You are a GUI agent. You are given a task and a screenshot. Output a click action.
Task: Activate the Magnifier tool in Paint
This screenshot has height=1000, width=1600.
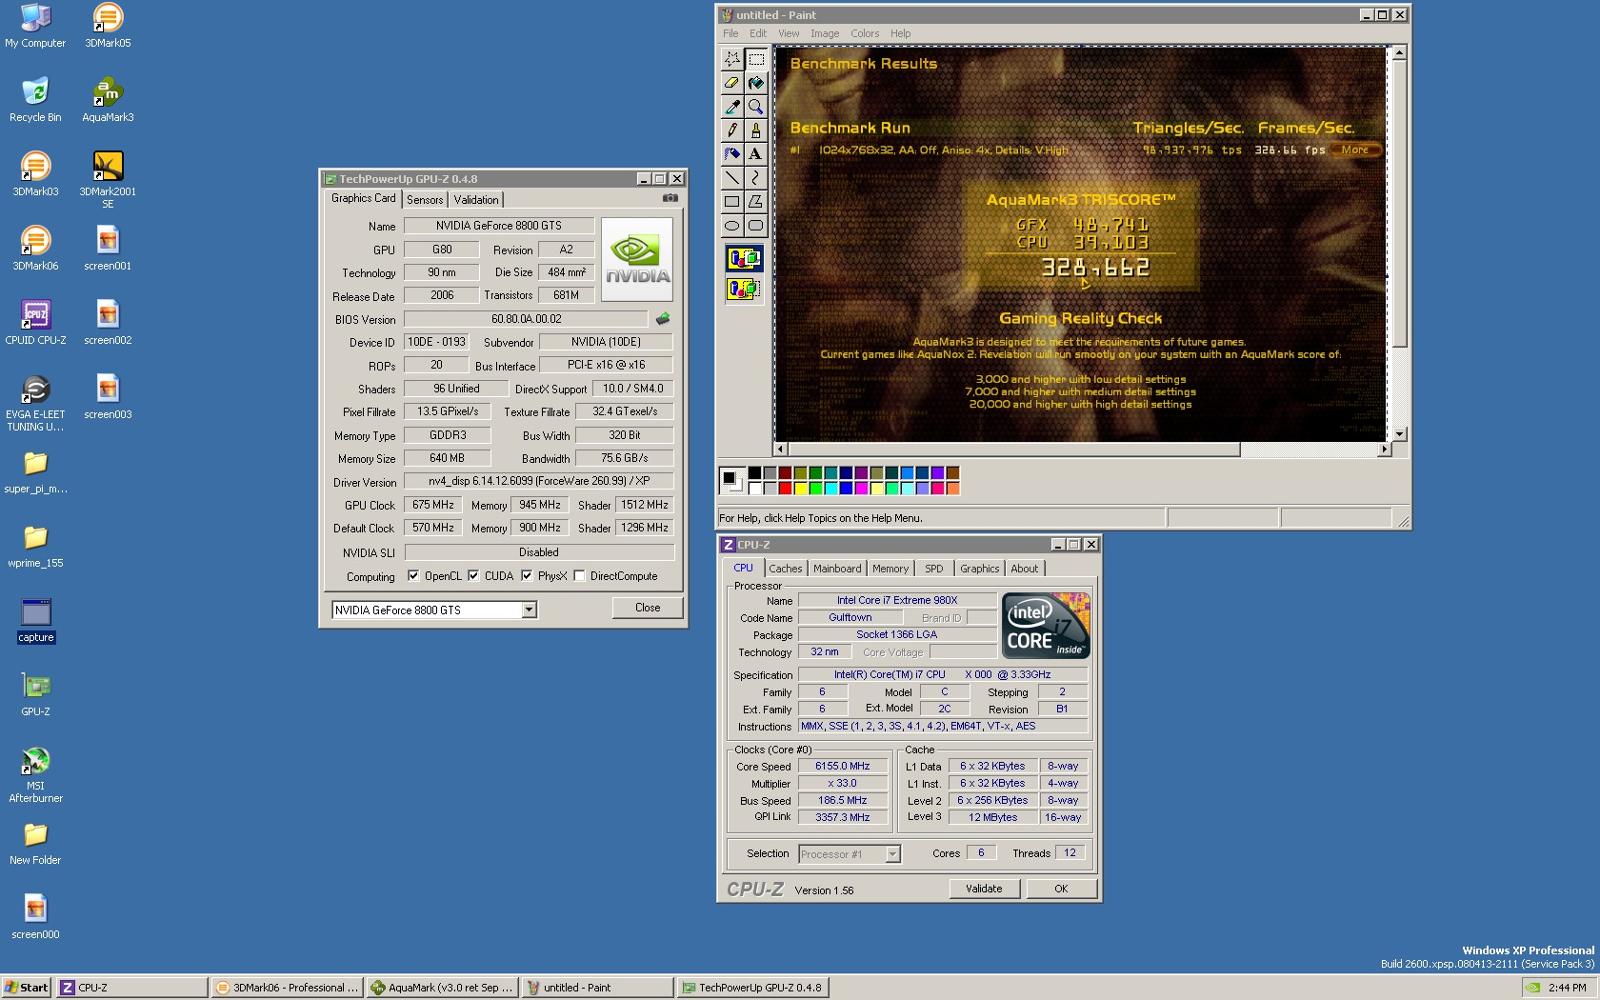[x=756, y=107]
